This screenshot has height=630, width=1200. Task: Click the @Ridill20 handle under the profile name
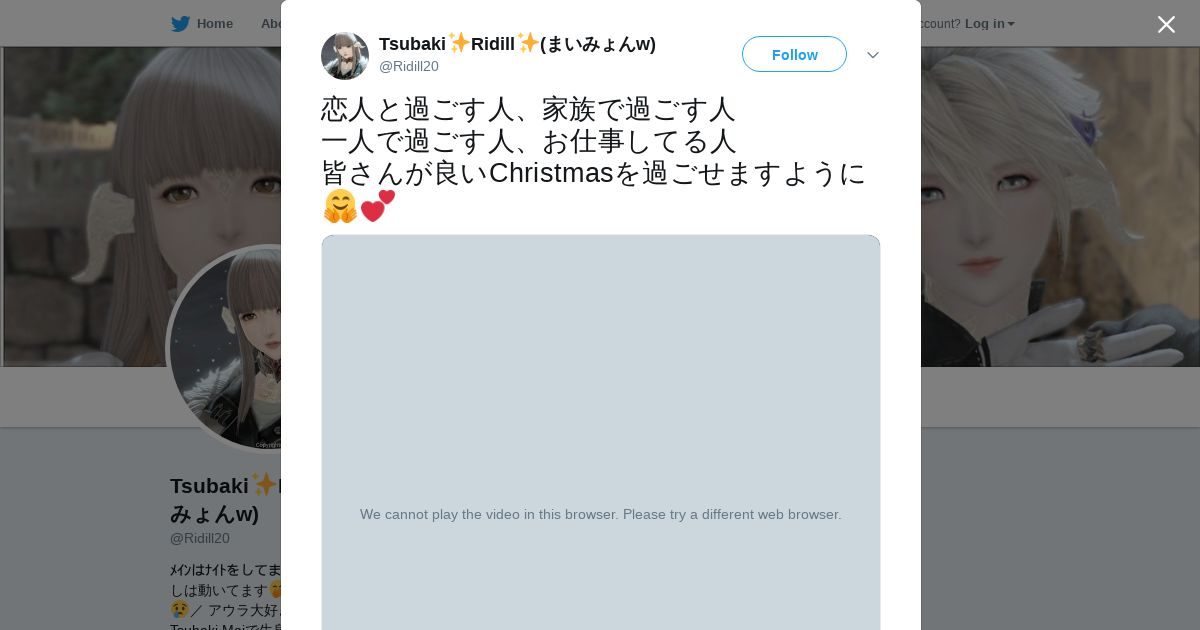(x=200, y=538)
